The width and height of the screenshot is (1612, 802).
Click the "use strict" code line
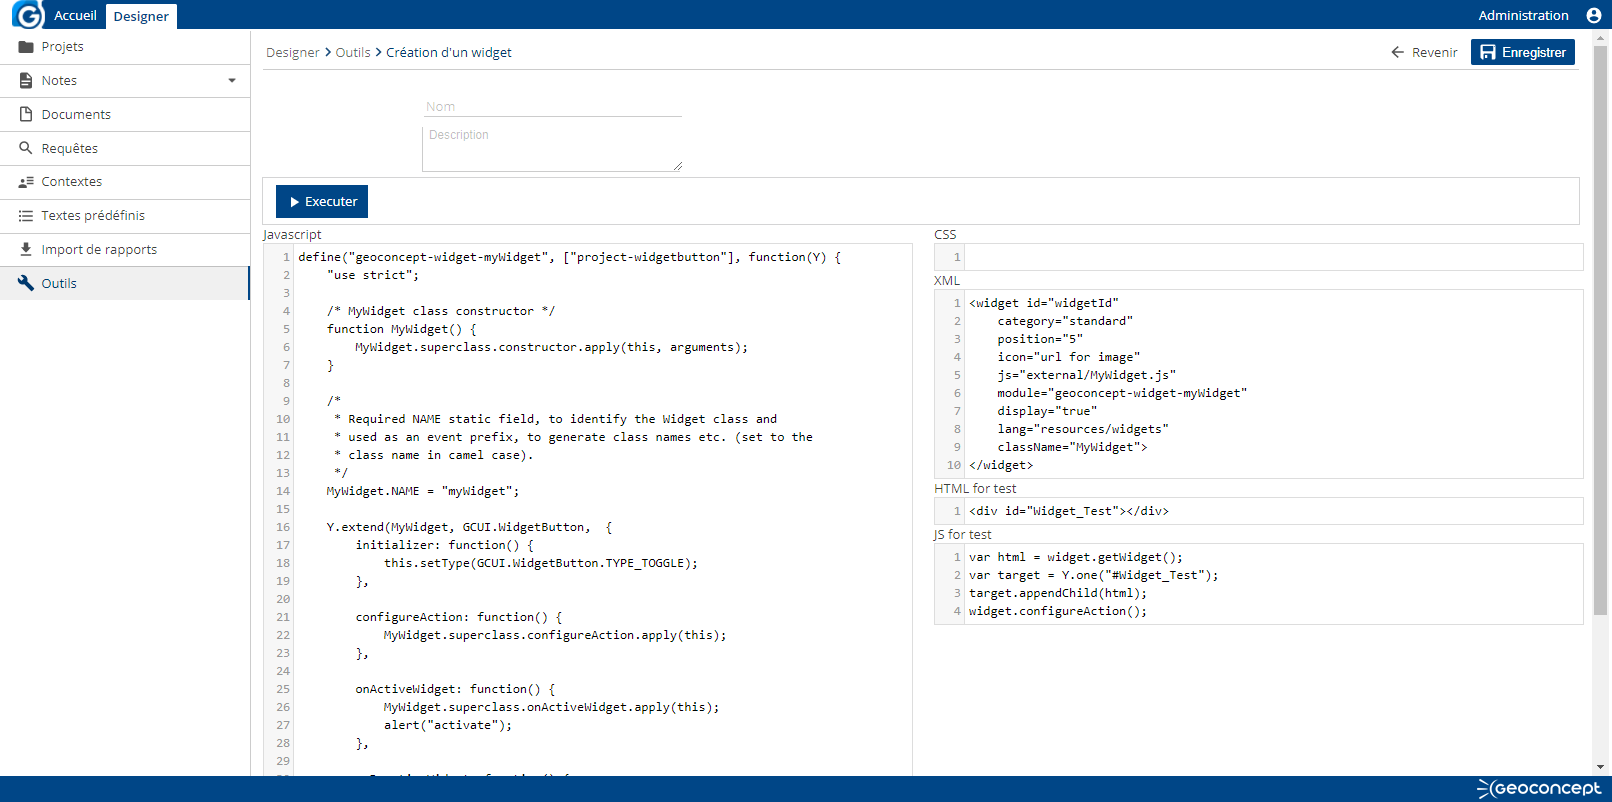point(373,275)
